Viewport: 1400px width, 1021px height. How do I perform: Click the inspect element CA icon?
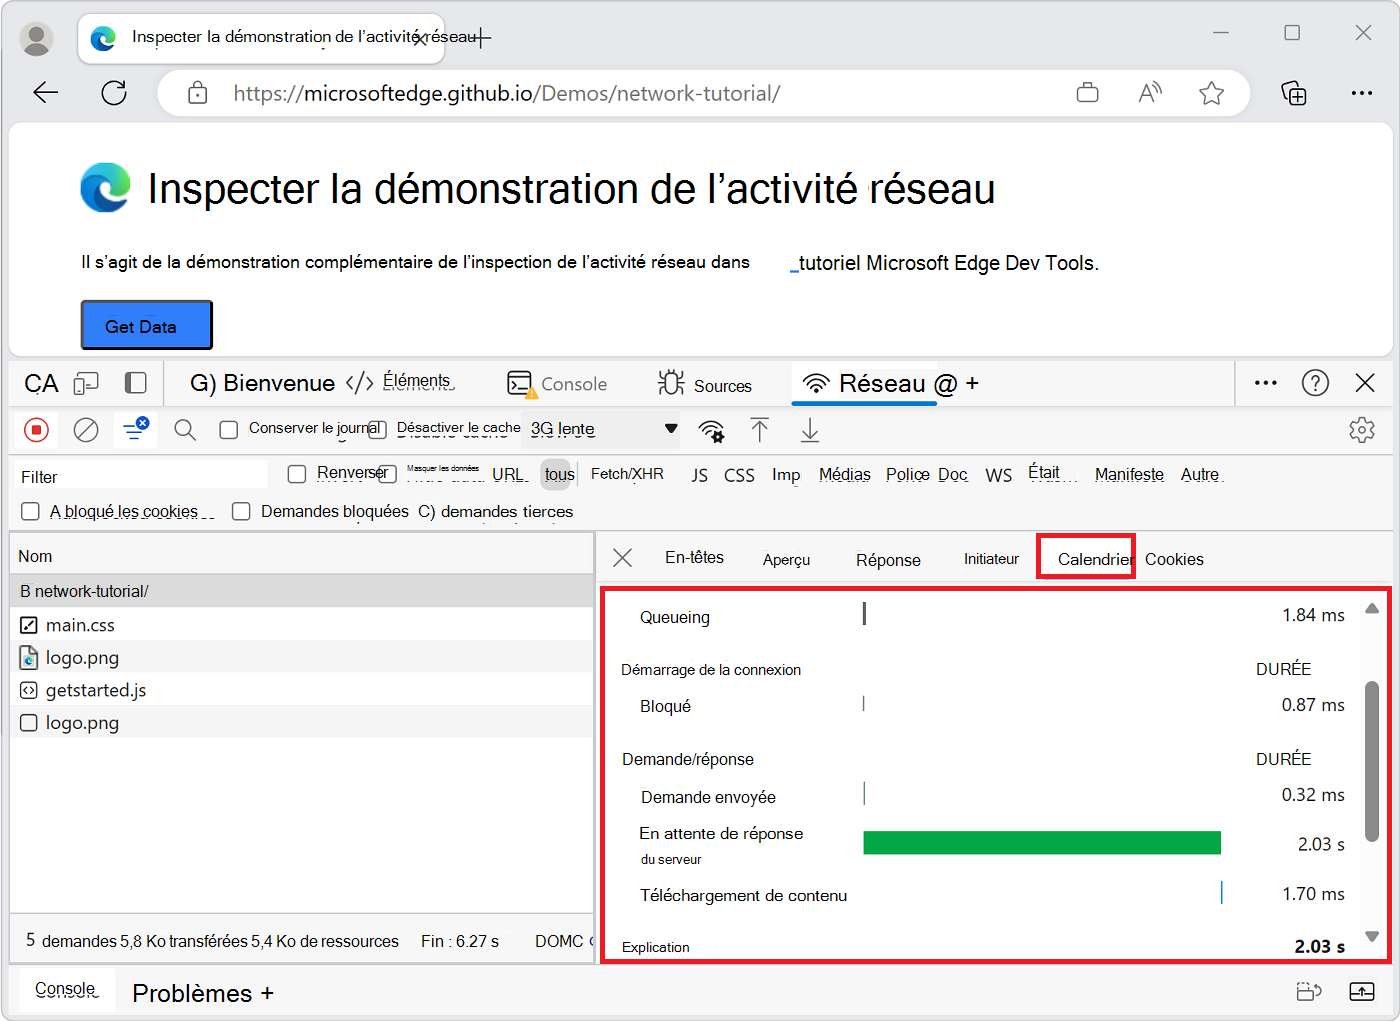click(41, 384)
